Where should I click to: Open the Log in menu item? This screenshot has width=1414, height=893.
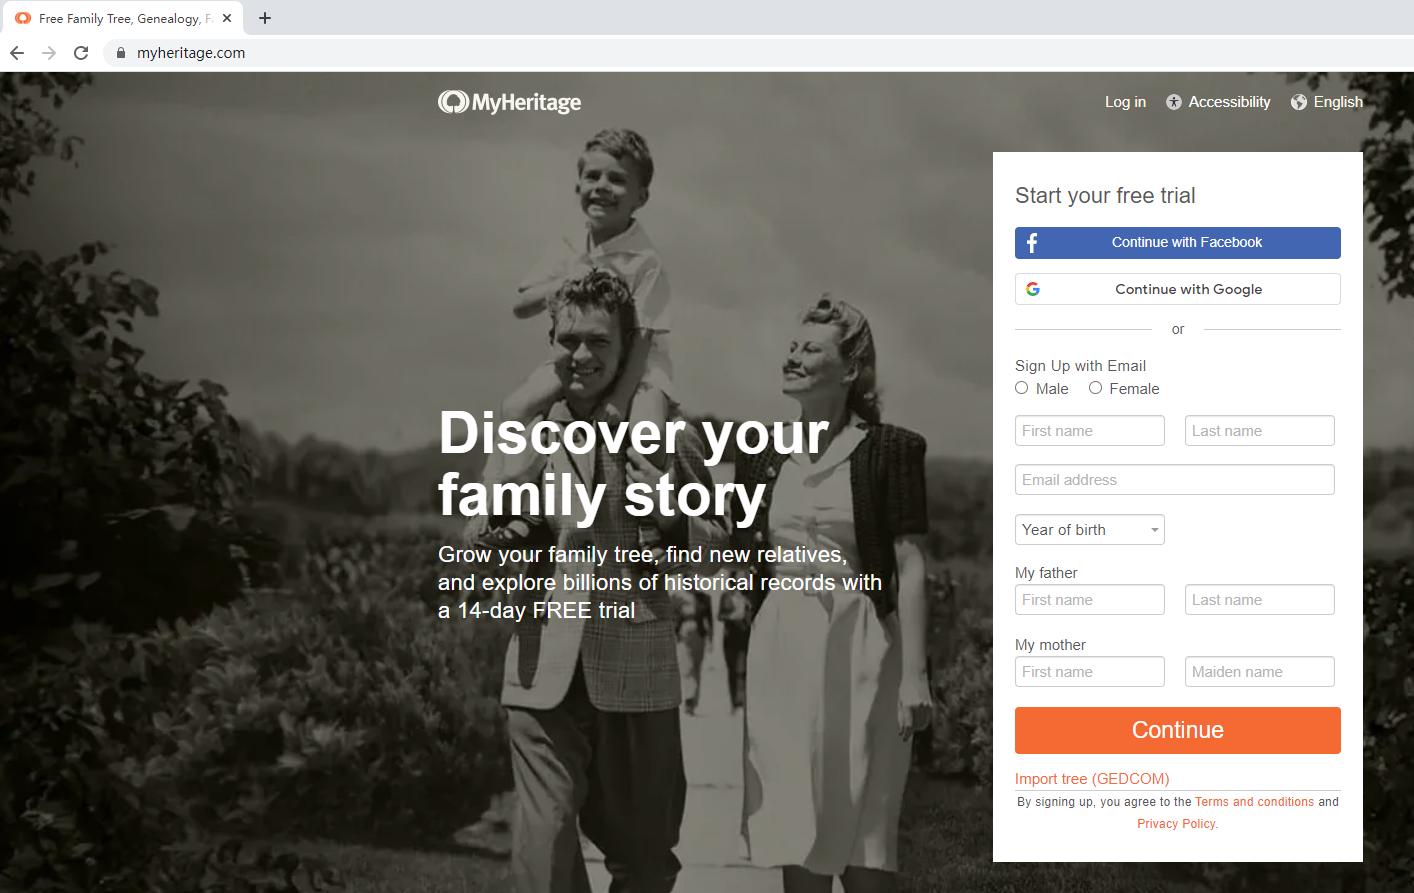pyautogui.click(x=1125, y=102)
